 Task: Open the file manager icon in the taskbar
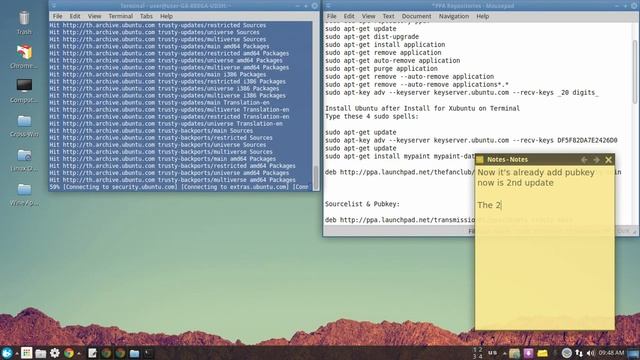click(40, 353)
